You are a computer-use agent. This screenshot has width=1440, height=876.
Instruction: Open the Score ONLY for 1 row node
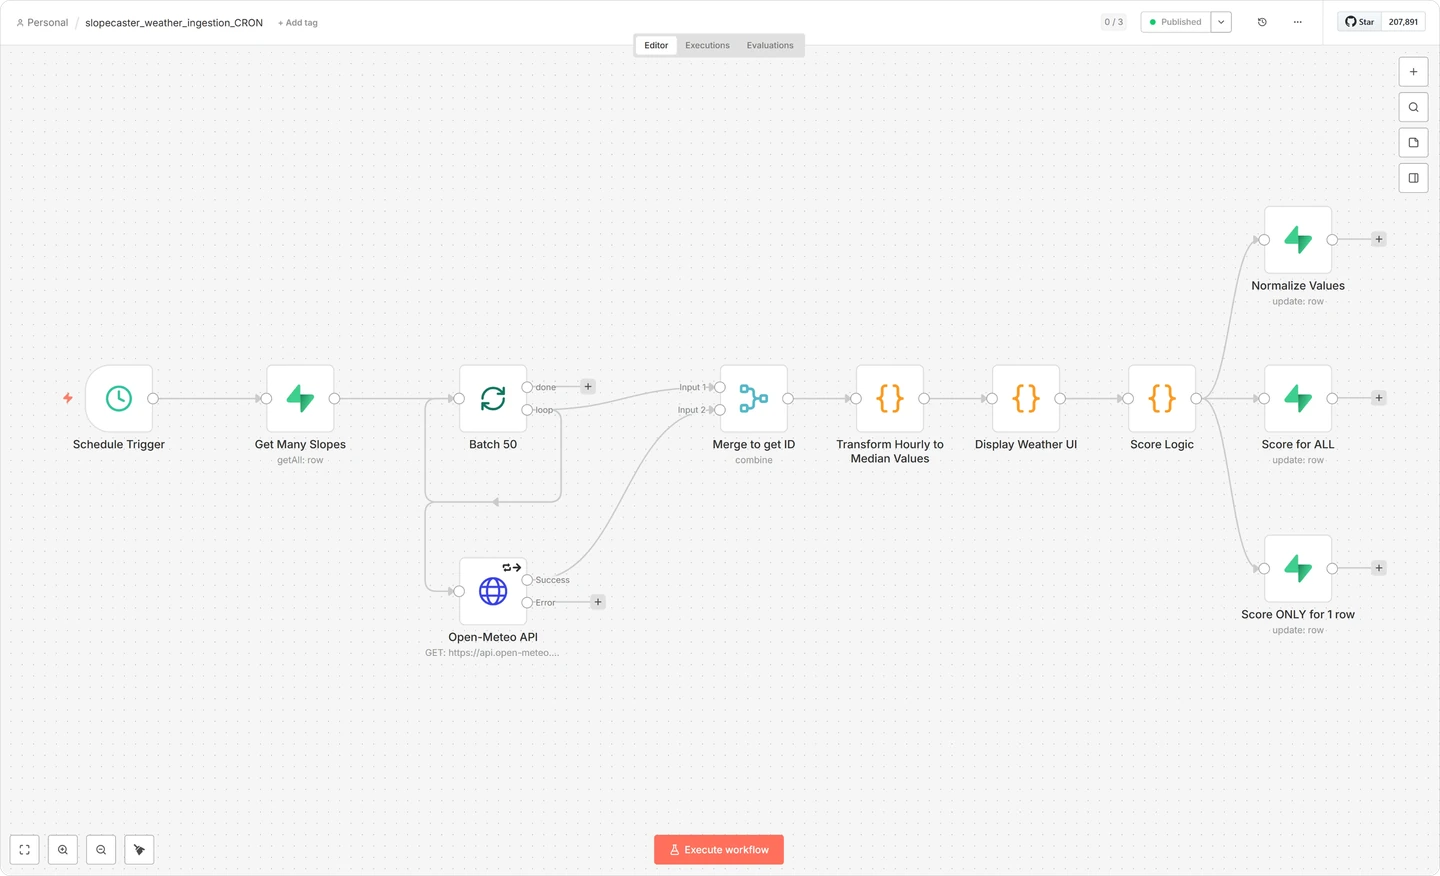[1298, 568]
